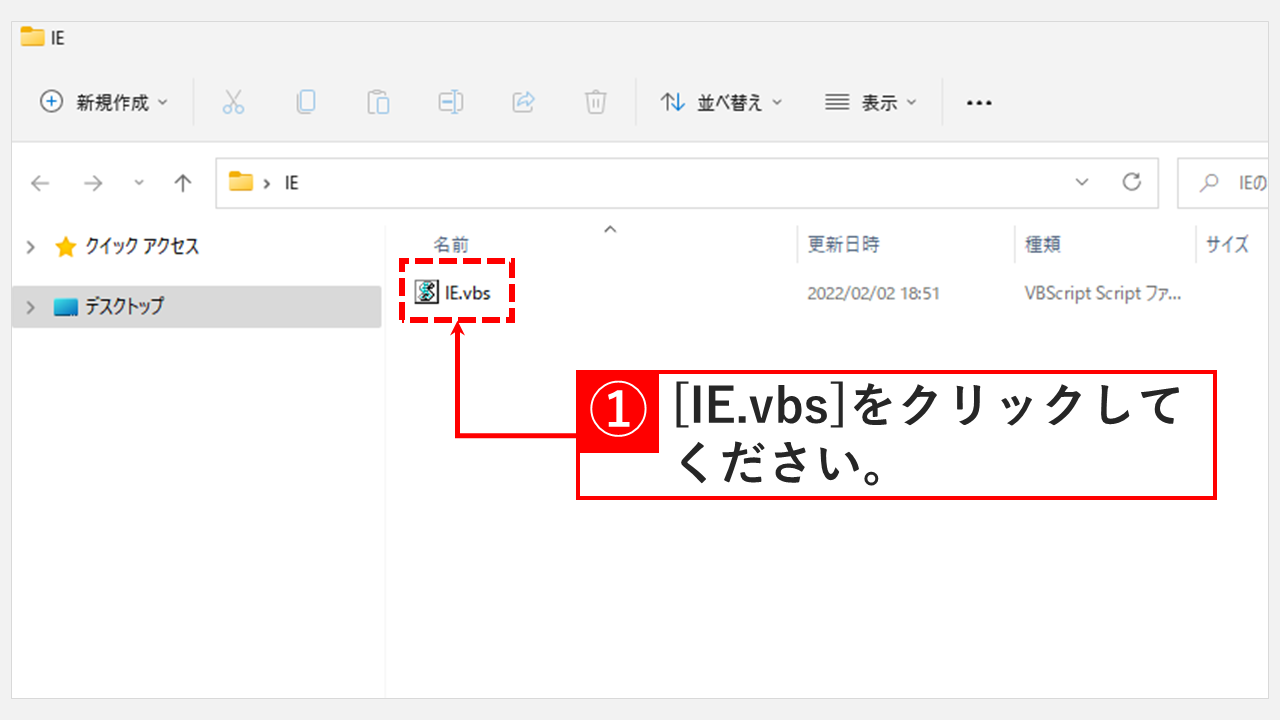Click the Copy icon in toolbar
Image resolution: width=1280 pixels, height=720 pixels.
(306, 102)
